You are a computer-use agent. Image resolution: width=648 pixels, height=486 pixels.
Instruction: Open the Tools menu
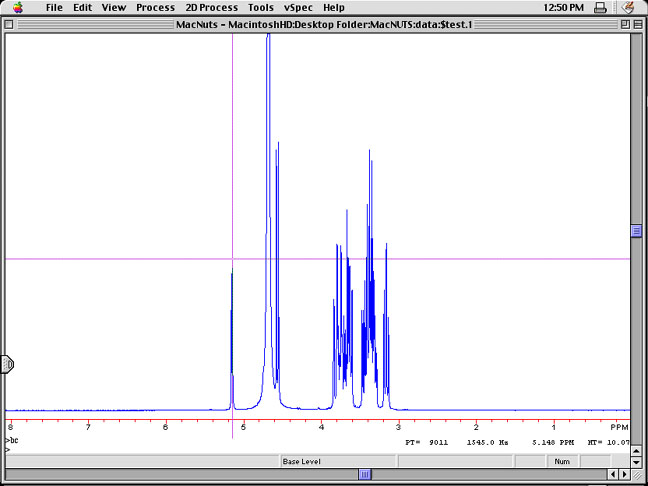[x=261, y=7]
